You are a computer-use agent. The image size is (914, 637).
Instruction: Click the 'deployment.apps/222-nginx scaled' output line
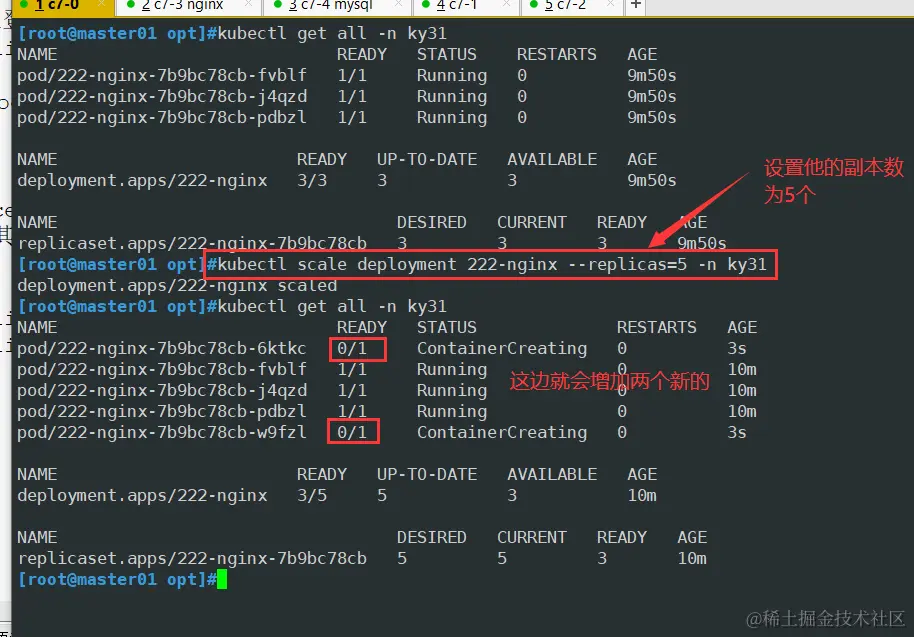click(177, 286)
